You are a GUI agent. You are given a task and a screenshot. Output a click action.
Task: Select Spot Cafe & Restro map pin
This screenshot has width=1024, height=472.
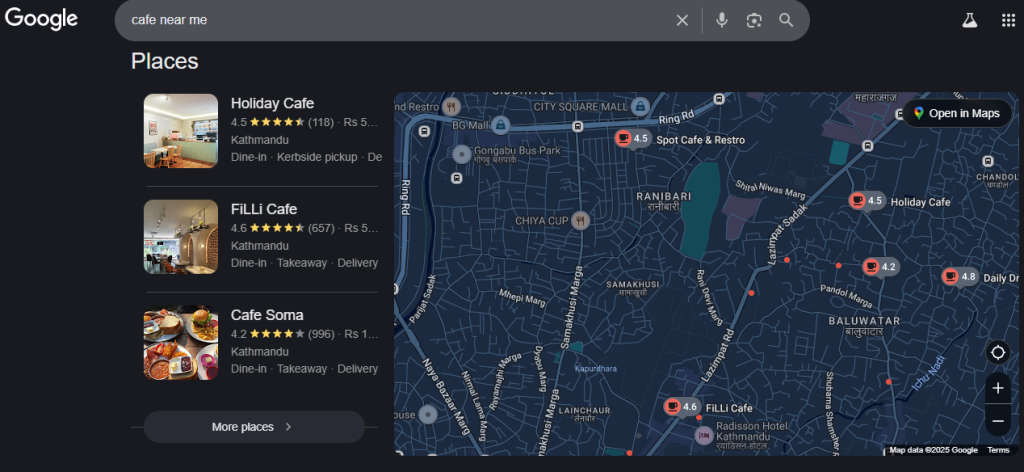[632, 138]
